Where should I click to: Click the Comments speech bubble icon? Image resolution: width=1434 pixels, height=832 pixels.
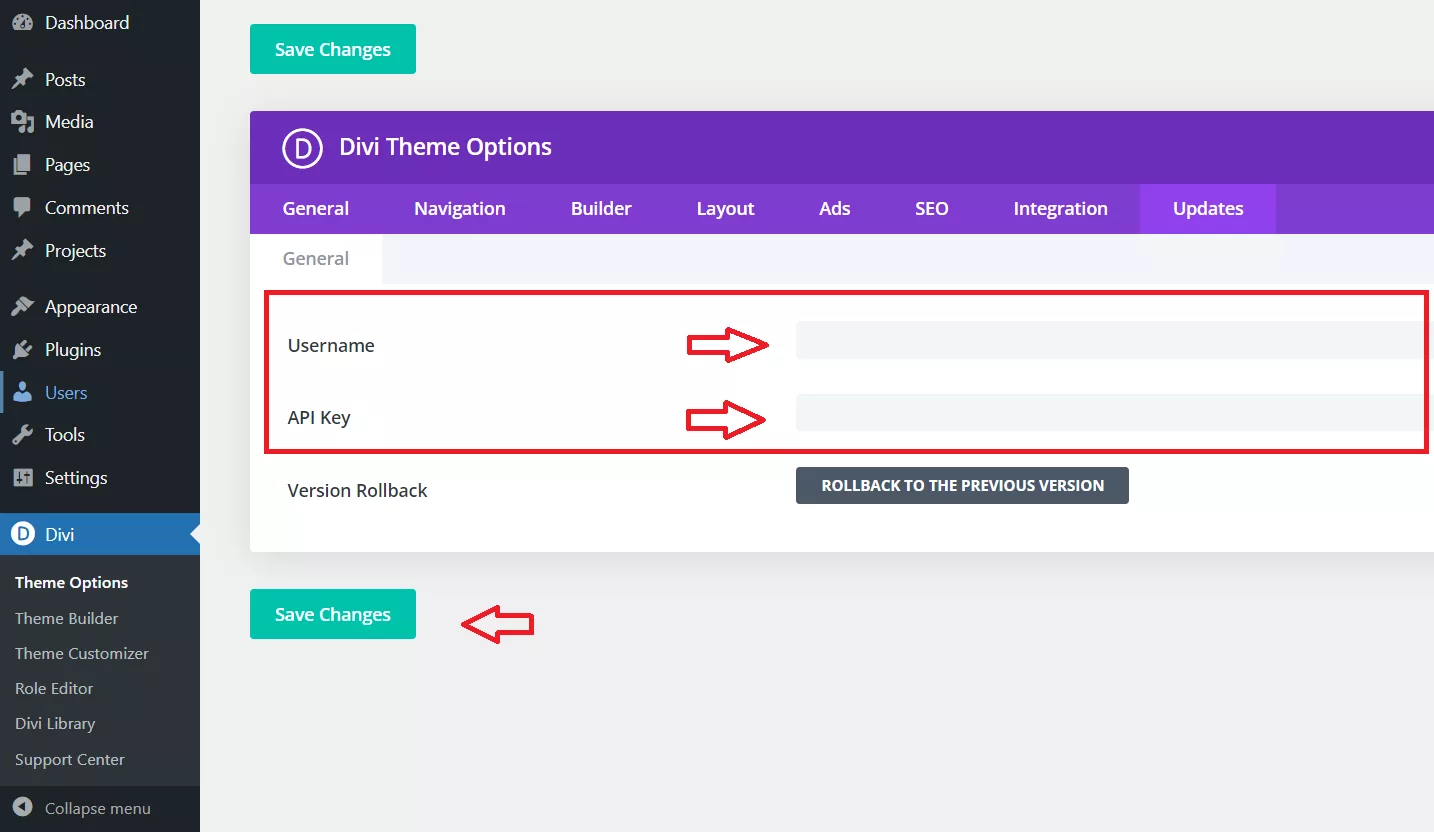pyautogui.click(x=22, y=208)
